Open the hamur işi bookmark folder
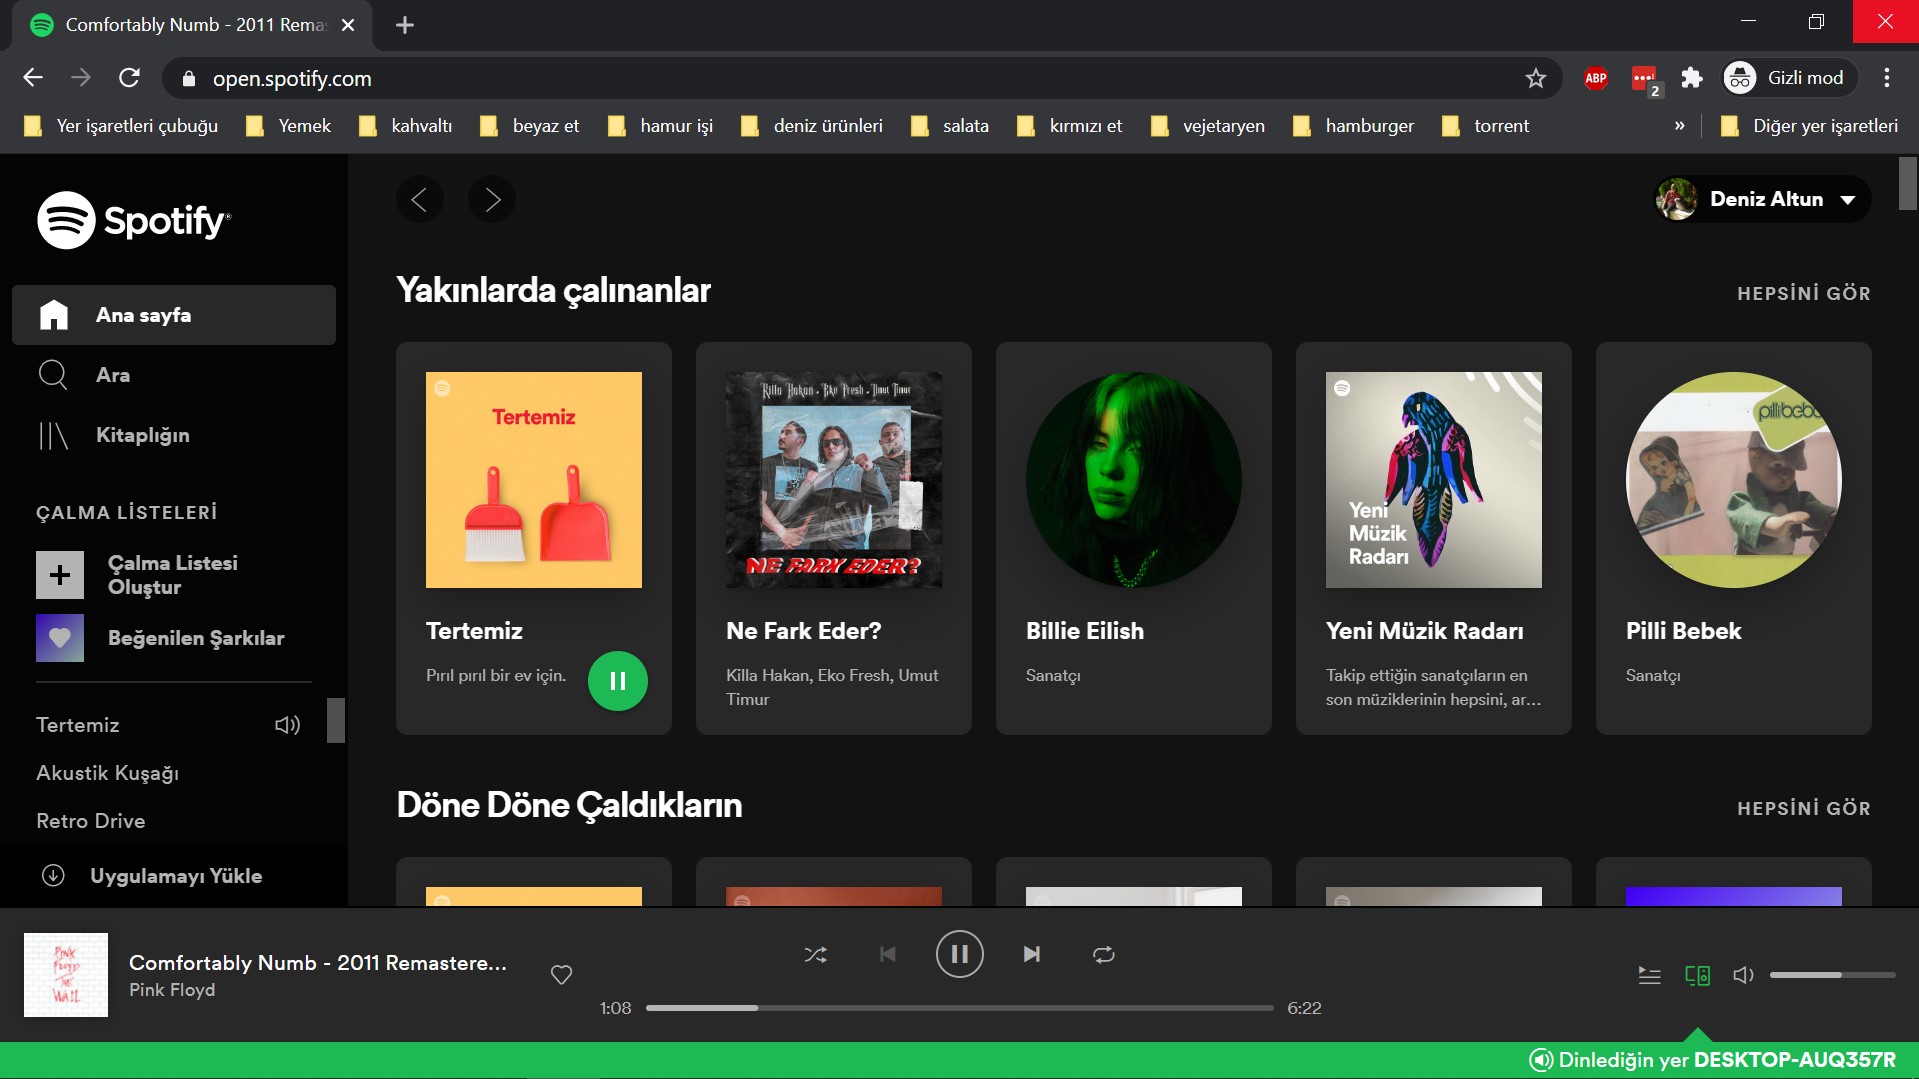 pyautogui.click(x=661, y=126)
